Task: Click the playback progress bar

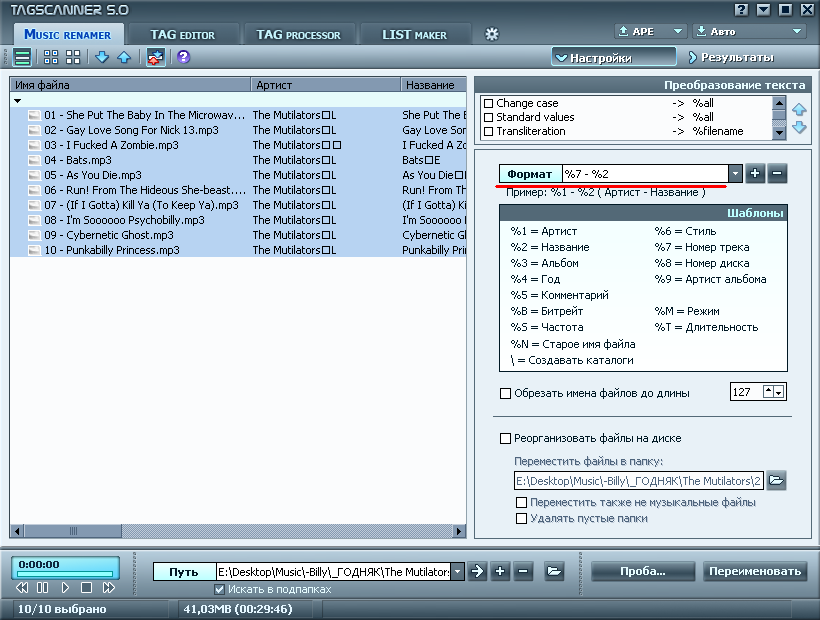Action: [x=65, y=575]
